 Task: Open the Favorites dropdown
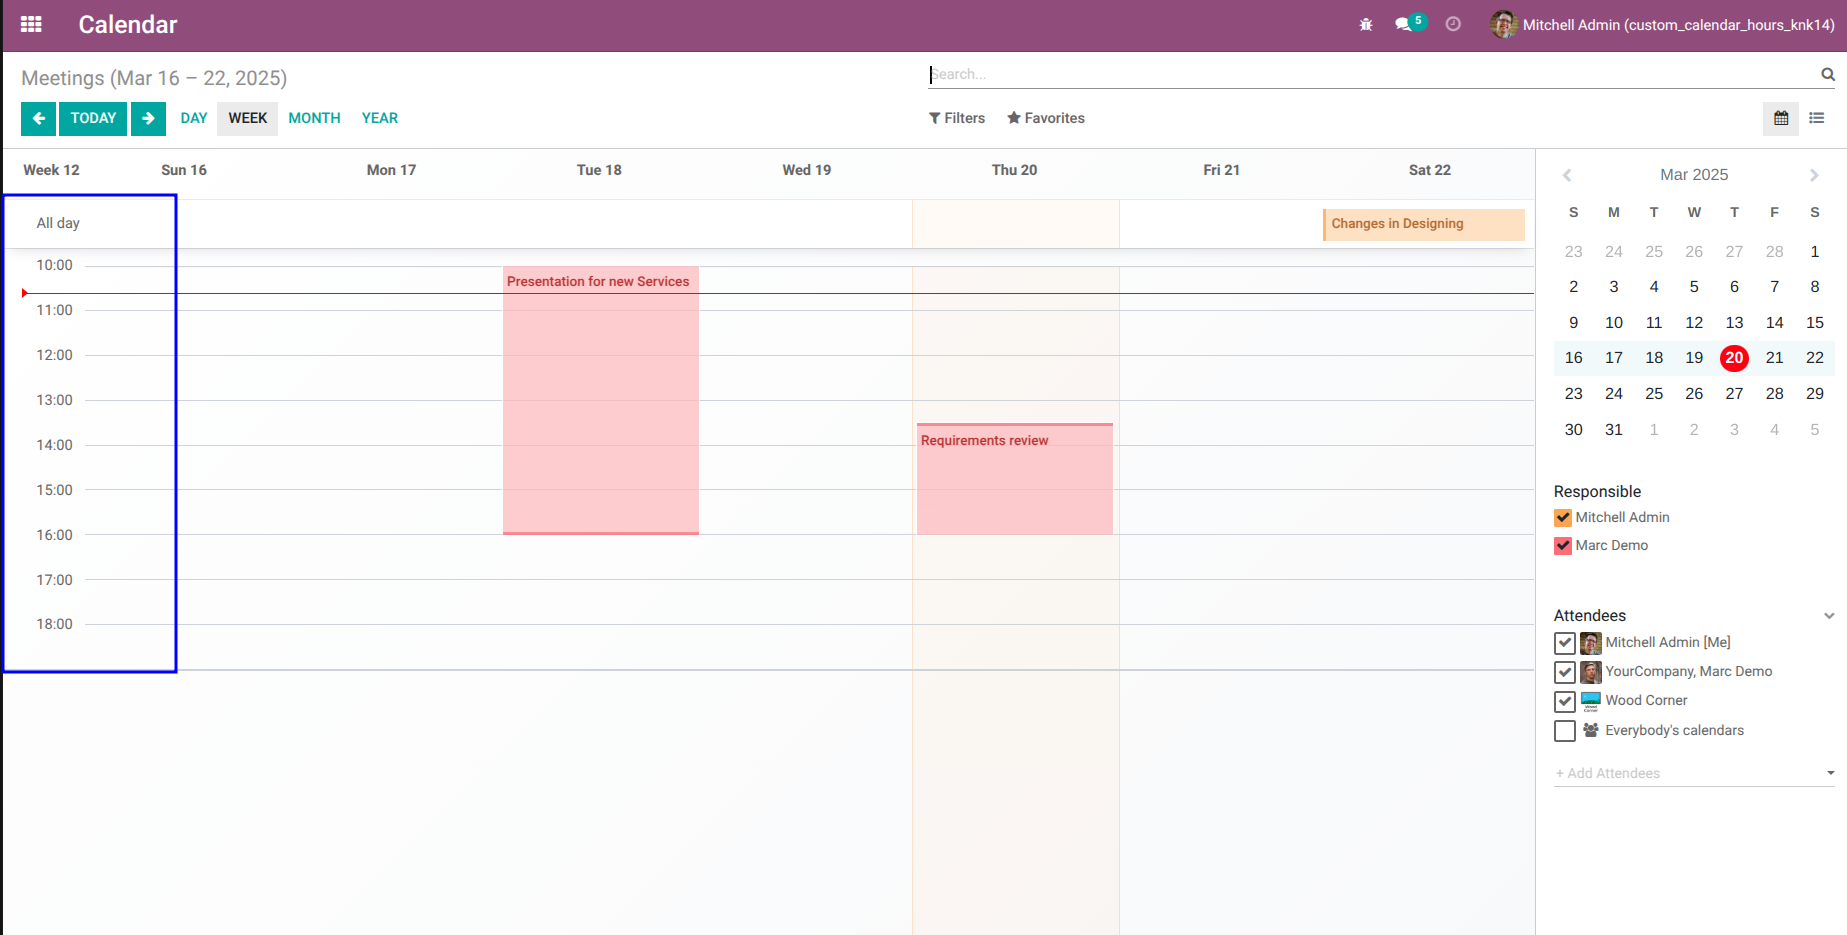(x=1046, y=118)
